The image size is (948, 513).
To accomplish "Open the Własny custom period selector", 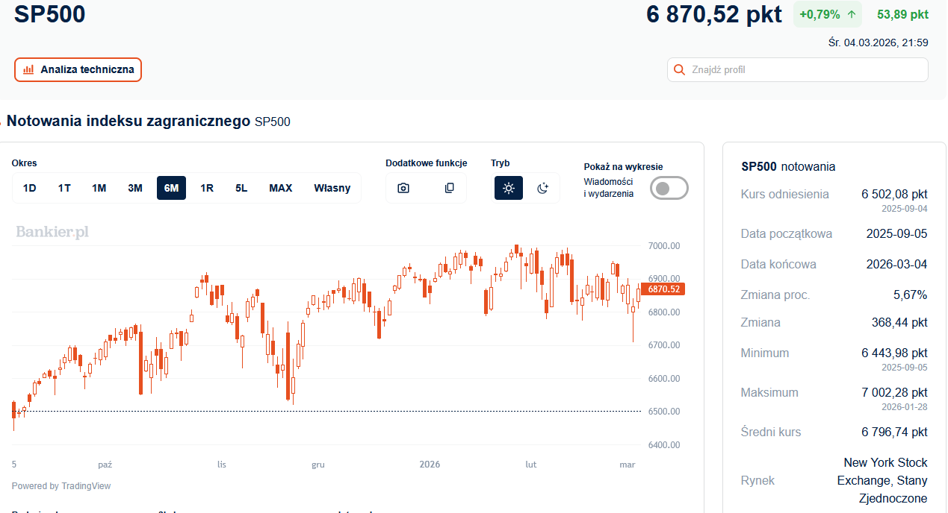I will [332, 188].
